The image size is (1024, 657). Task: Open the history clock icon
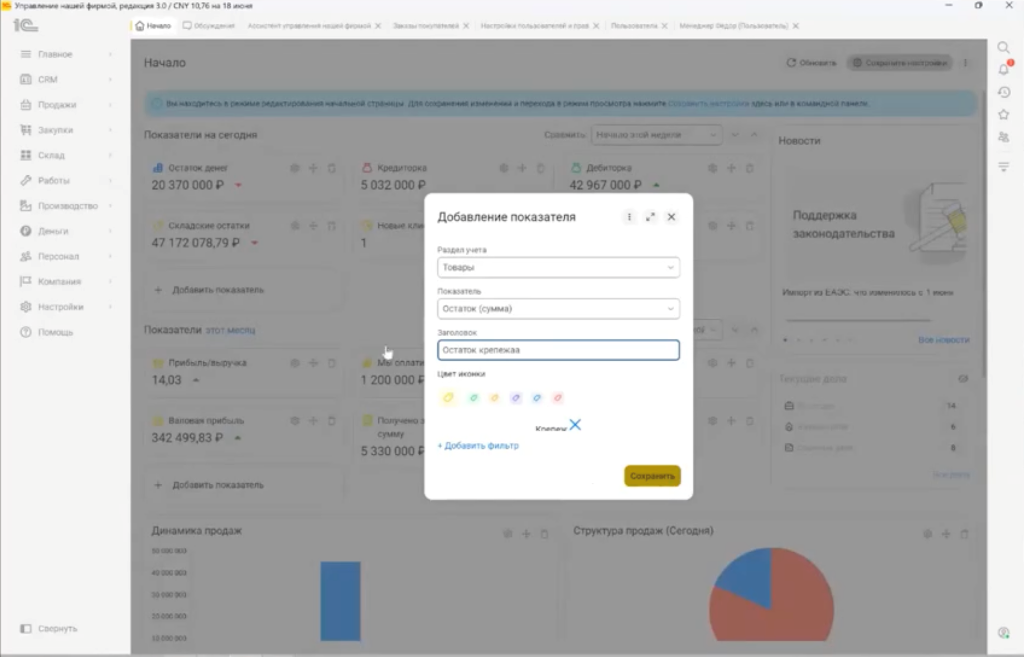point(1004,93)
